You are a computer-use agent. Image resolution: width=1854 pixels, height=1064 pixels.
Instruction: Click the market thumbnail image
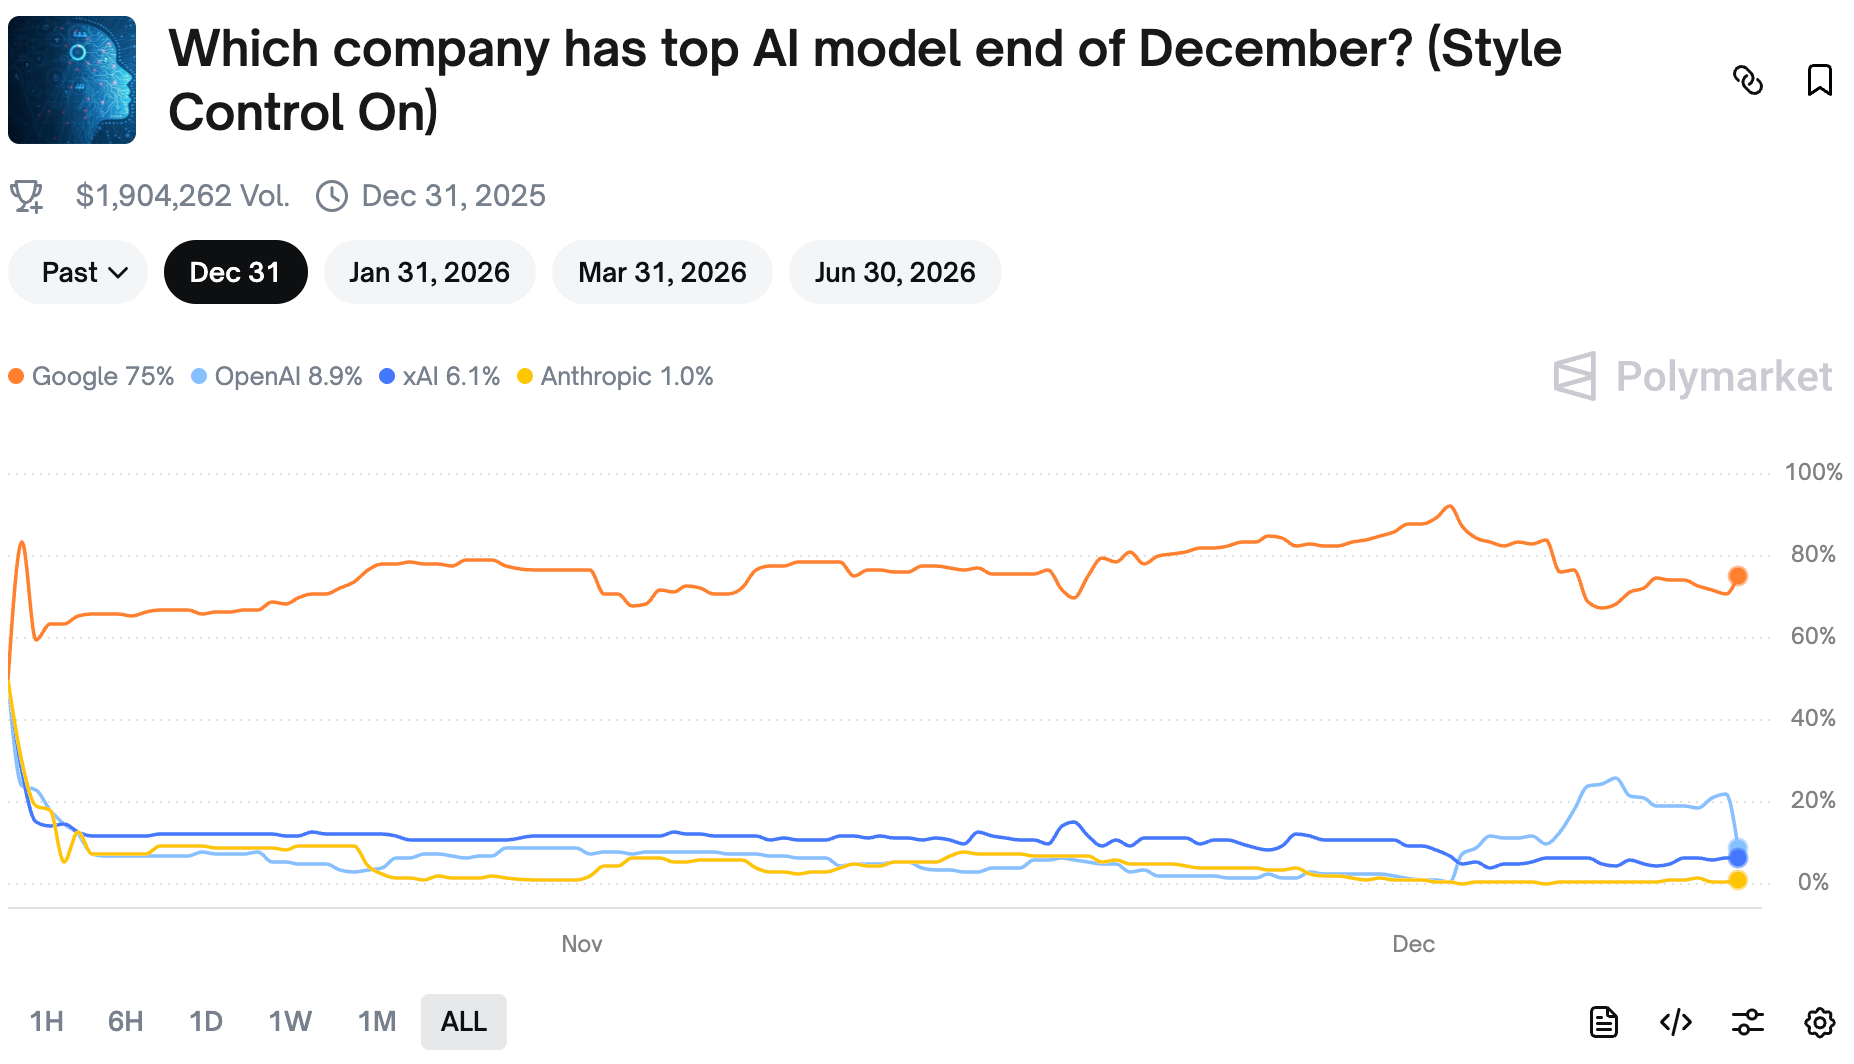(72, 80)
